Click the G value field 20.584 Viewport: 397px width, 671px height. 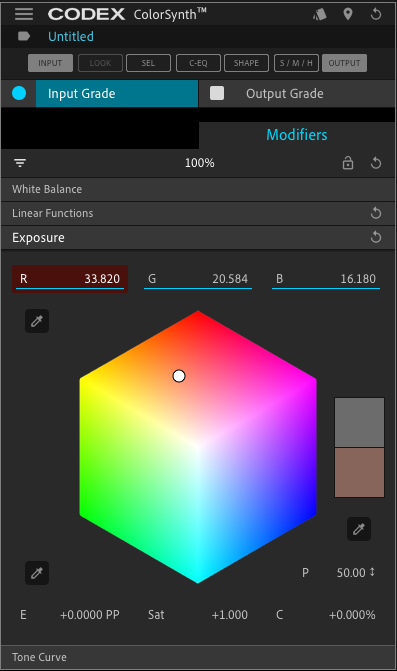click(x=198, y=279)
